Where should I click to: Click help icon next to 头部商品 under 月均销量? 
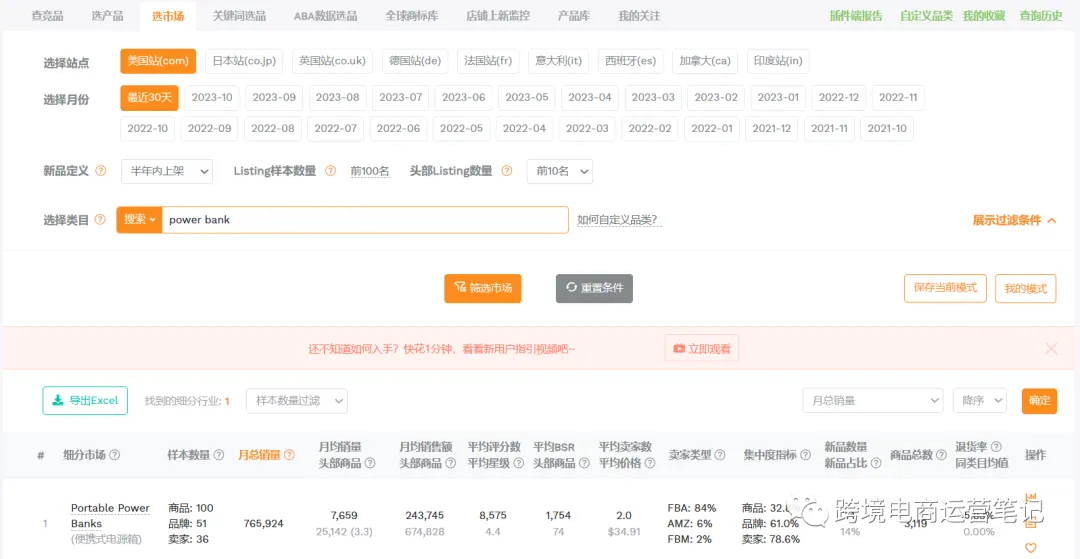coord(370,463)
